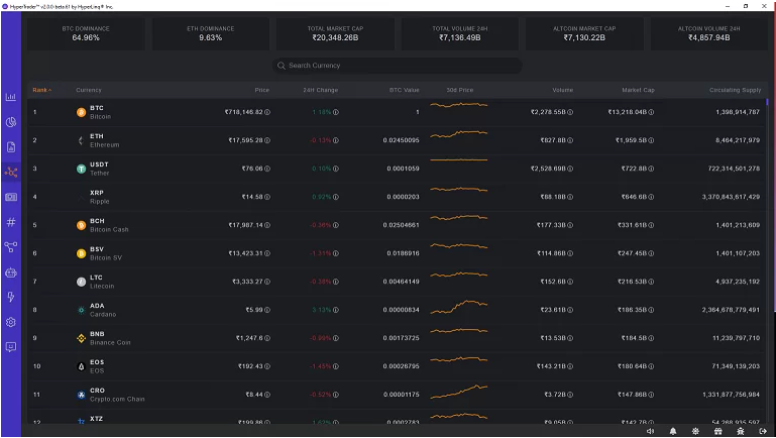Image resolution: width=776 pixels, height=438 pixels.
Task: Open the lightning bolt icon in sidebar
Action: point(11,297)
